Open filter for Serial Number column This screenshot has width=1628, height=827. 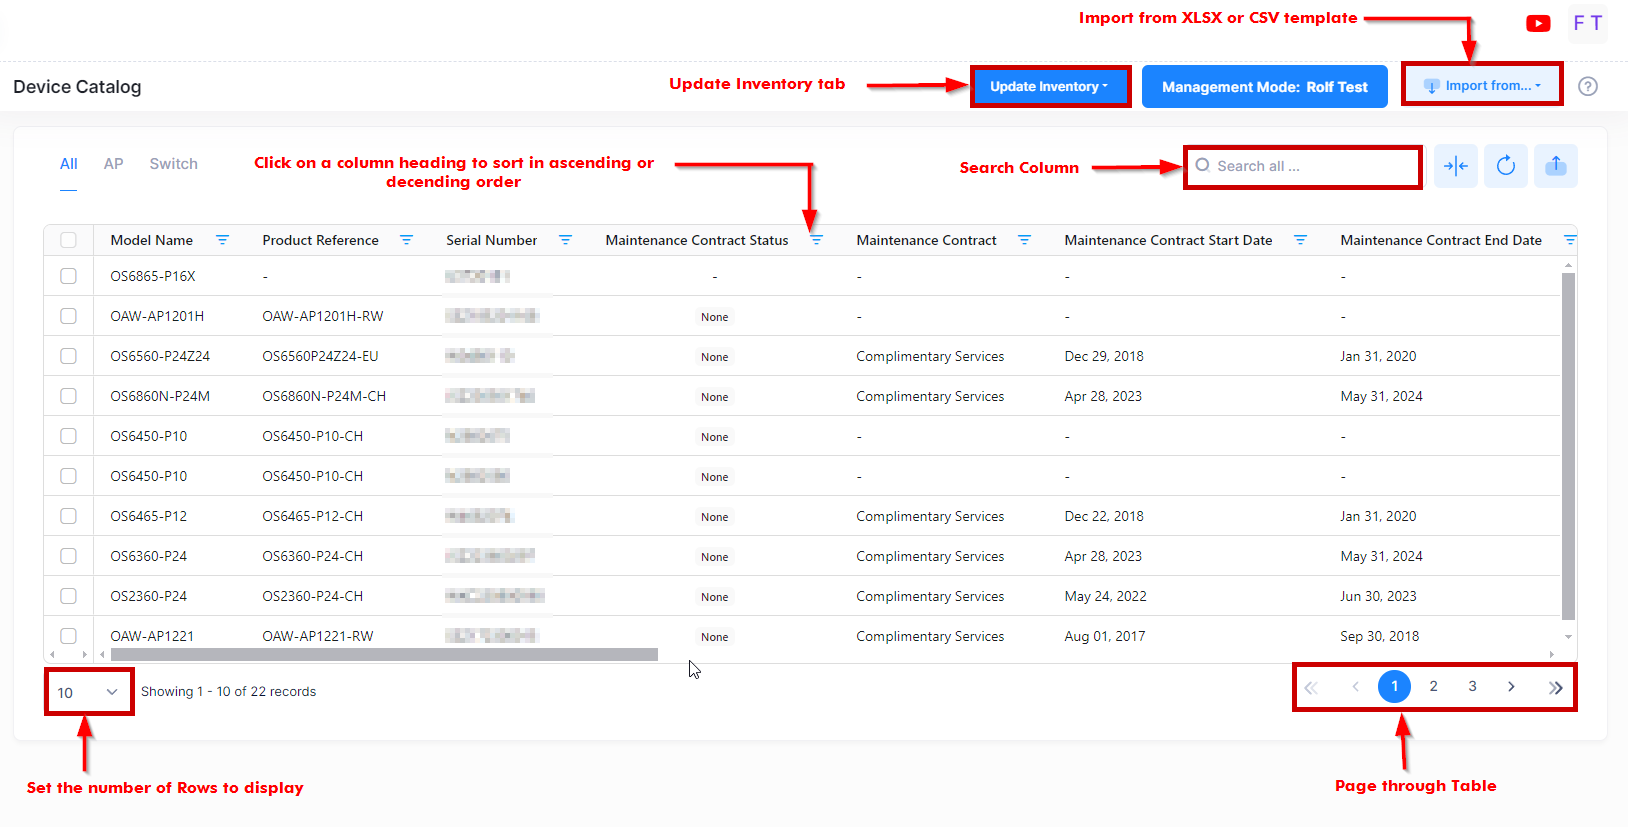pyautogui.click(x=565, y=240)
